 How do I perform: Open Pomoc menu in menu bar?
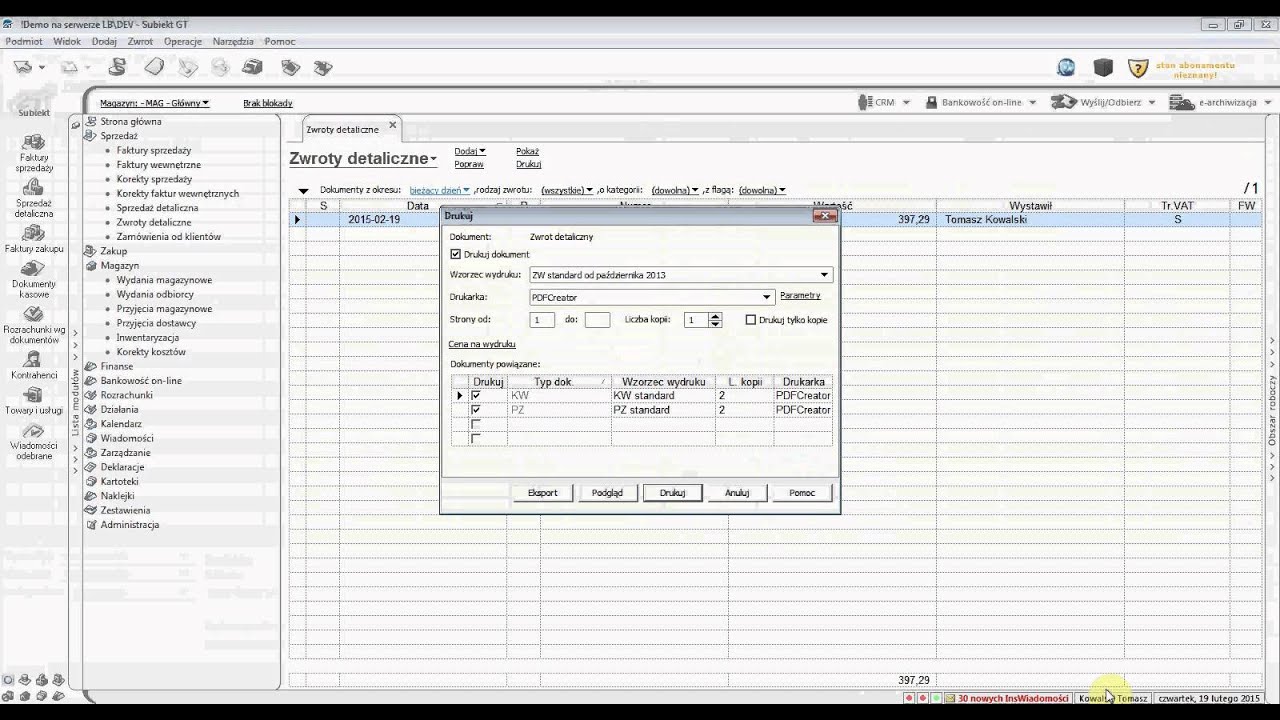point(280,42)
